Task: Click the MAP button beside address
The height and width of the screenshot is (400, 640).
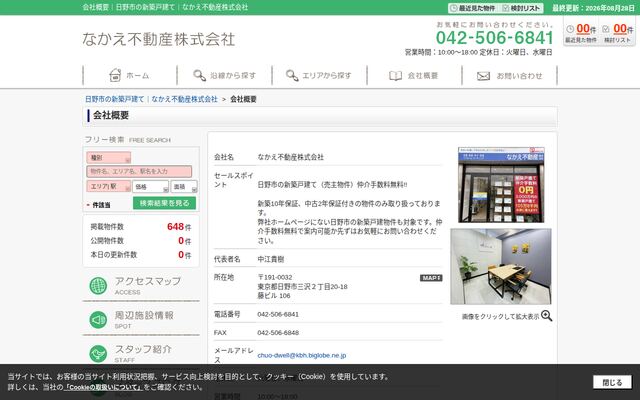Action: [x=431, y=278]
